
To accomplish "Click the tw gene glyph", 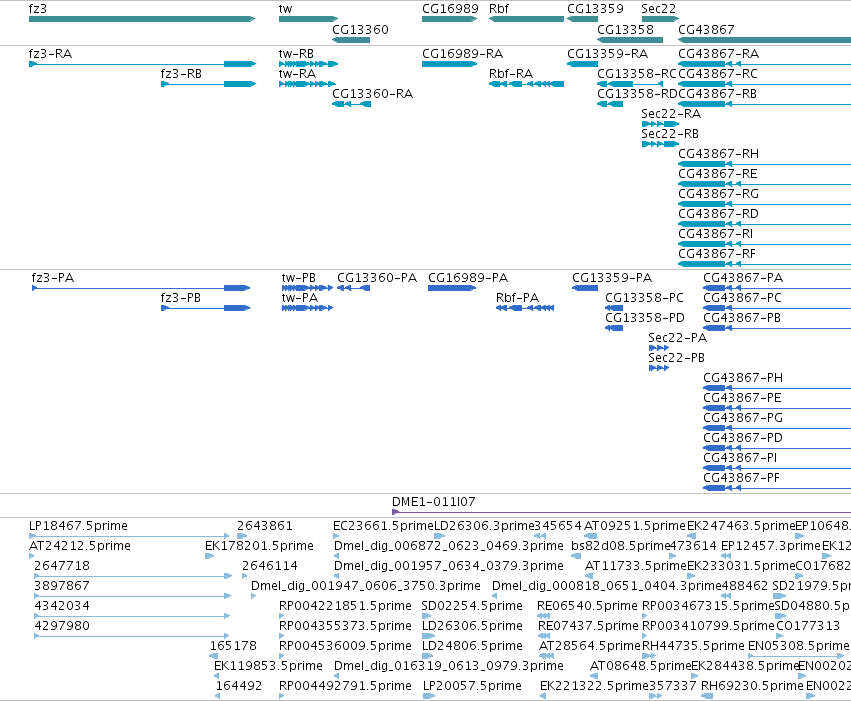I will (308, 19).
